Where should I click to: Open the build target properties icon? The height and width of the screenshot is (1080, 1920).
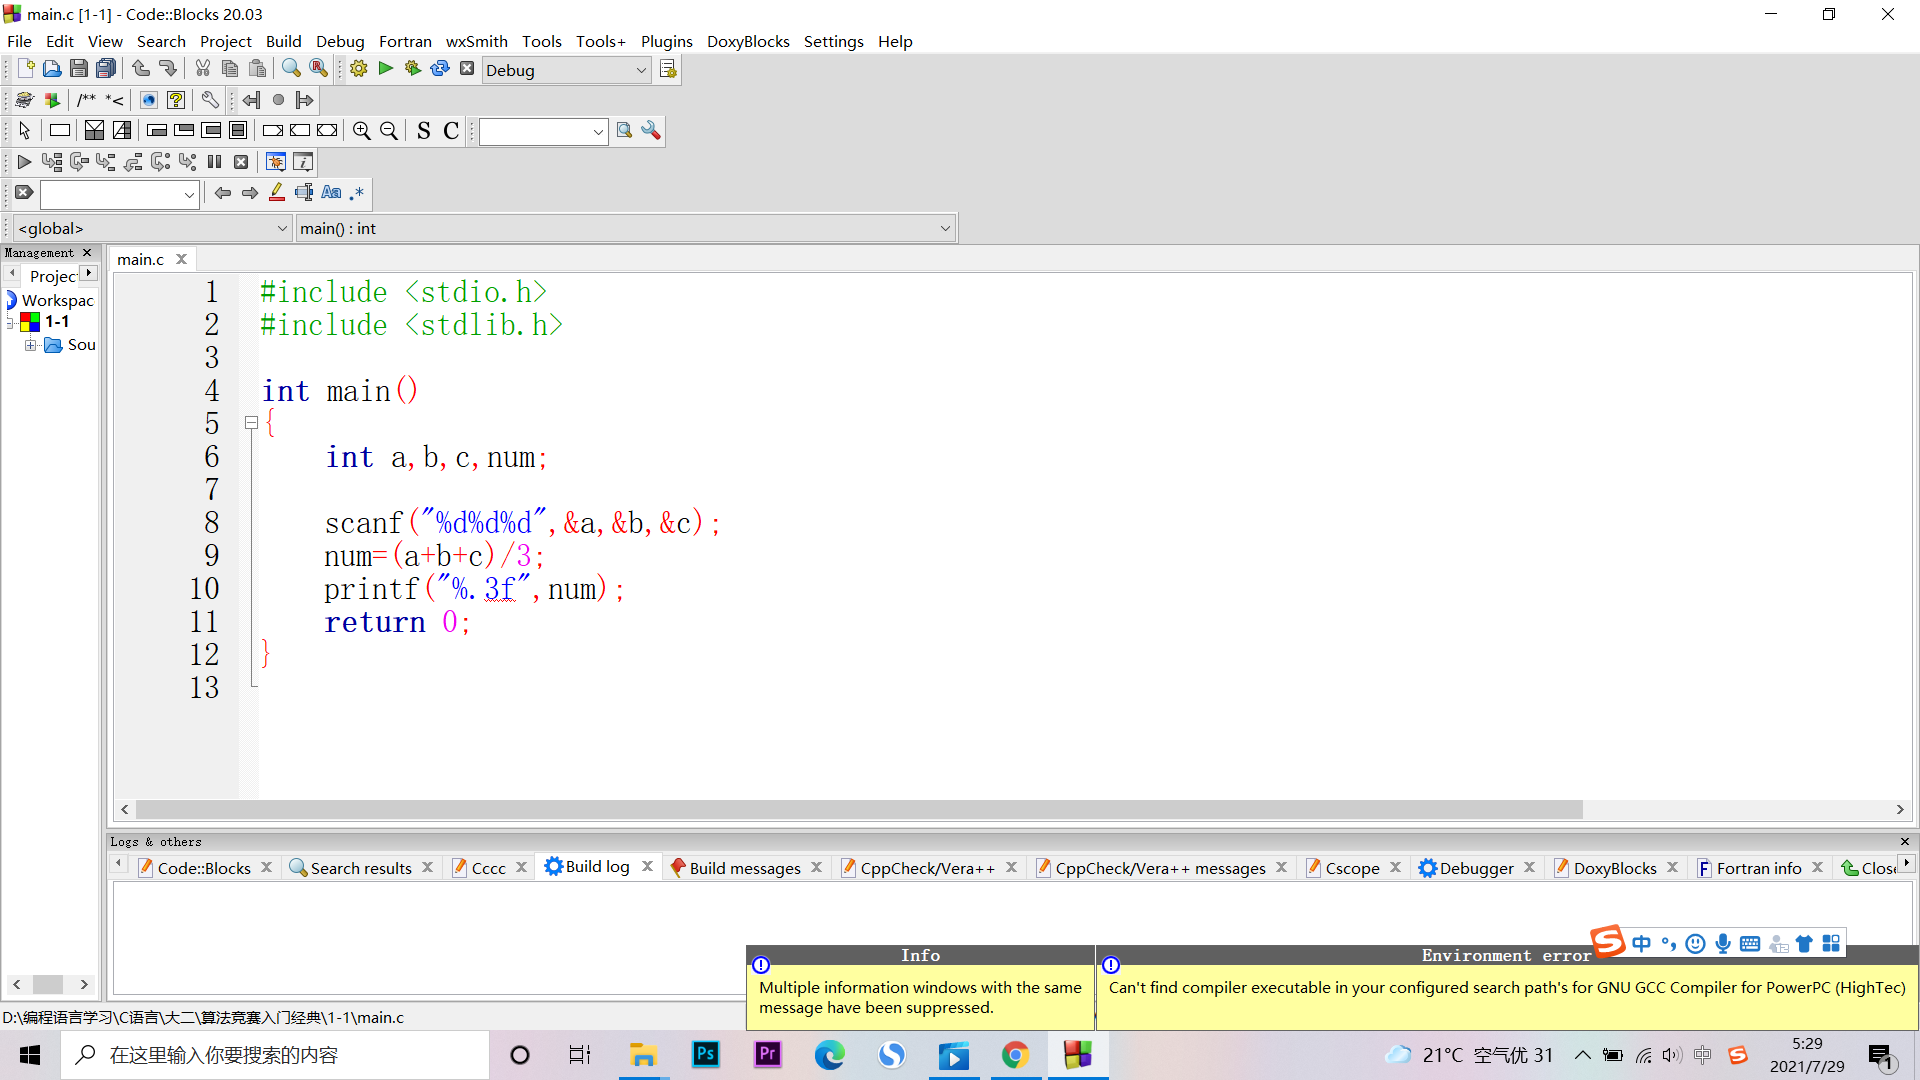668,69
